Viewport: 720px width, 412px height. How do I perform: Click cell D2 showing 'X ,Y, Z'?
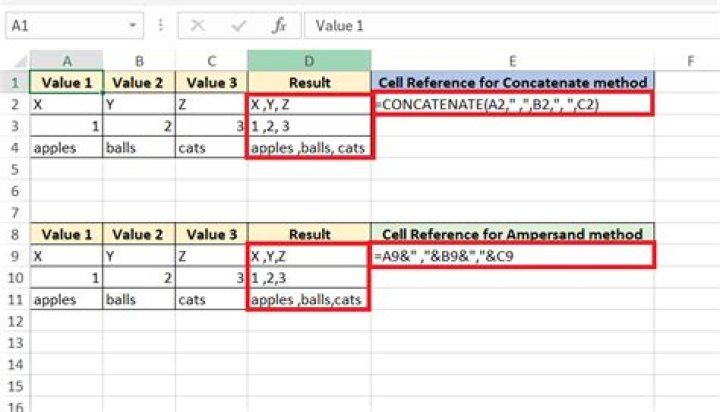click(x=309, y=104)
